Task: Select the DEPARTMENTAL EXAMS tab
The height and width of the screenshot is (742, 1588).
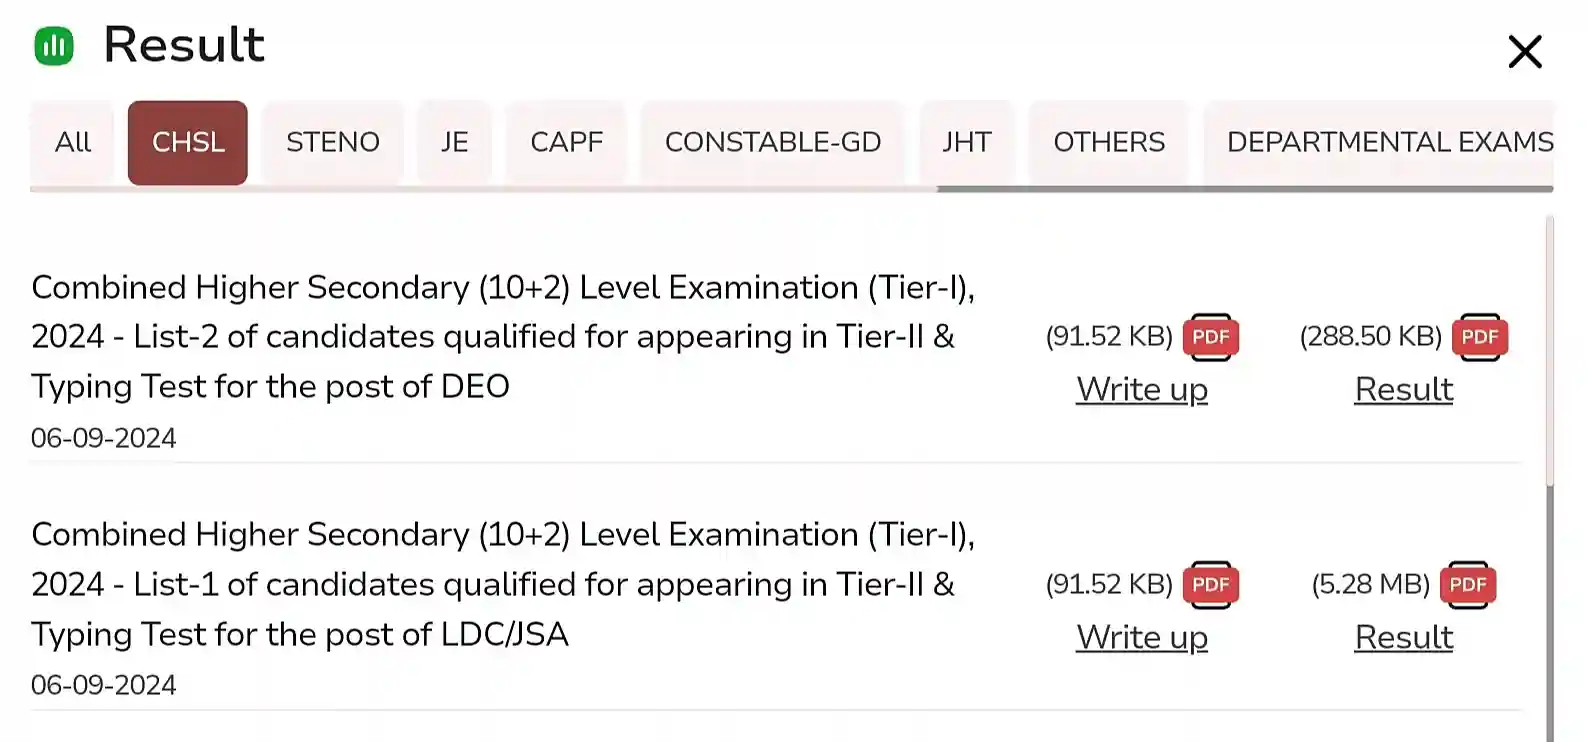Action: 1389,142
